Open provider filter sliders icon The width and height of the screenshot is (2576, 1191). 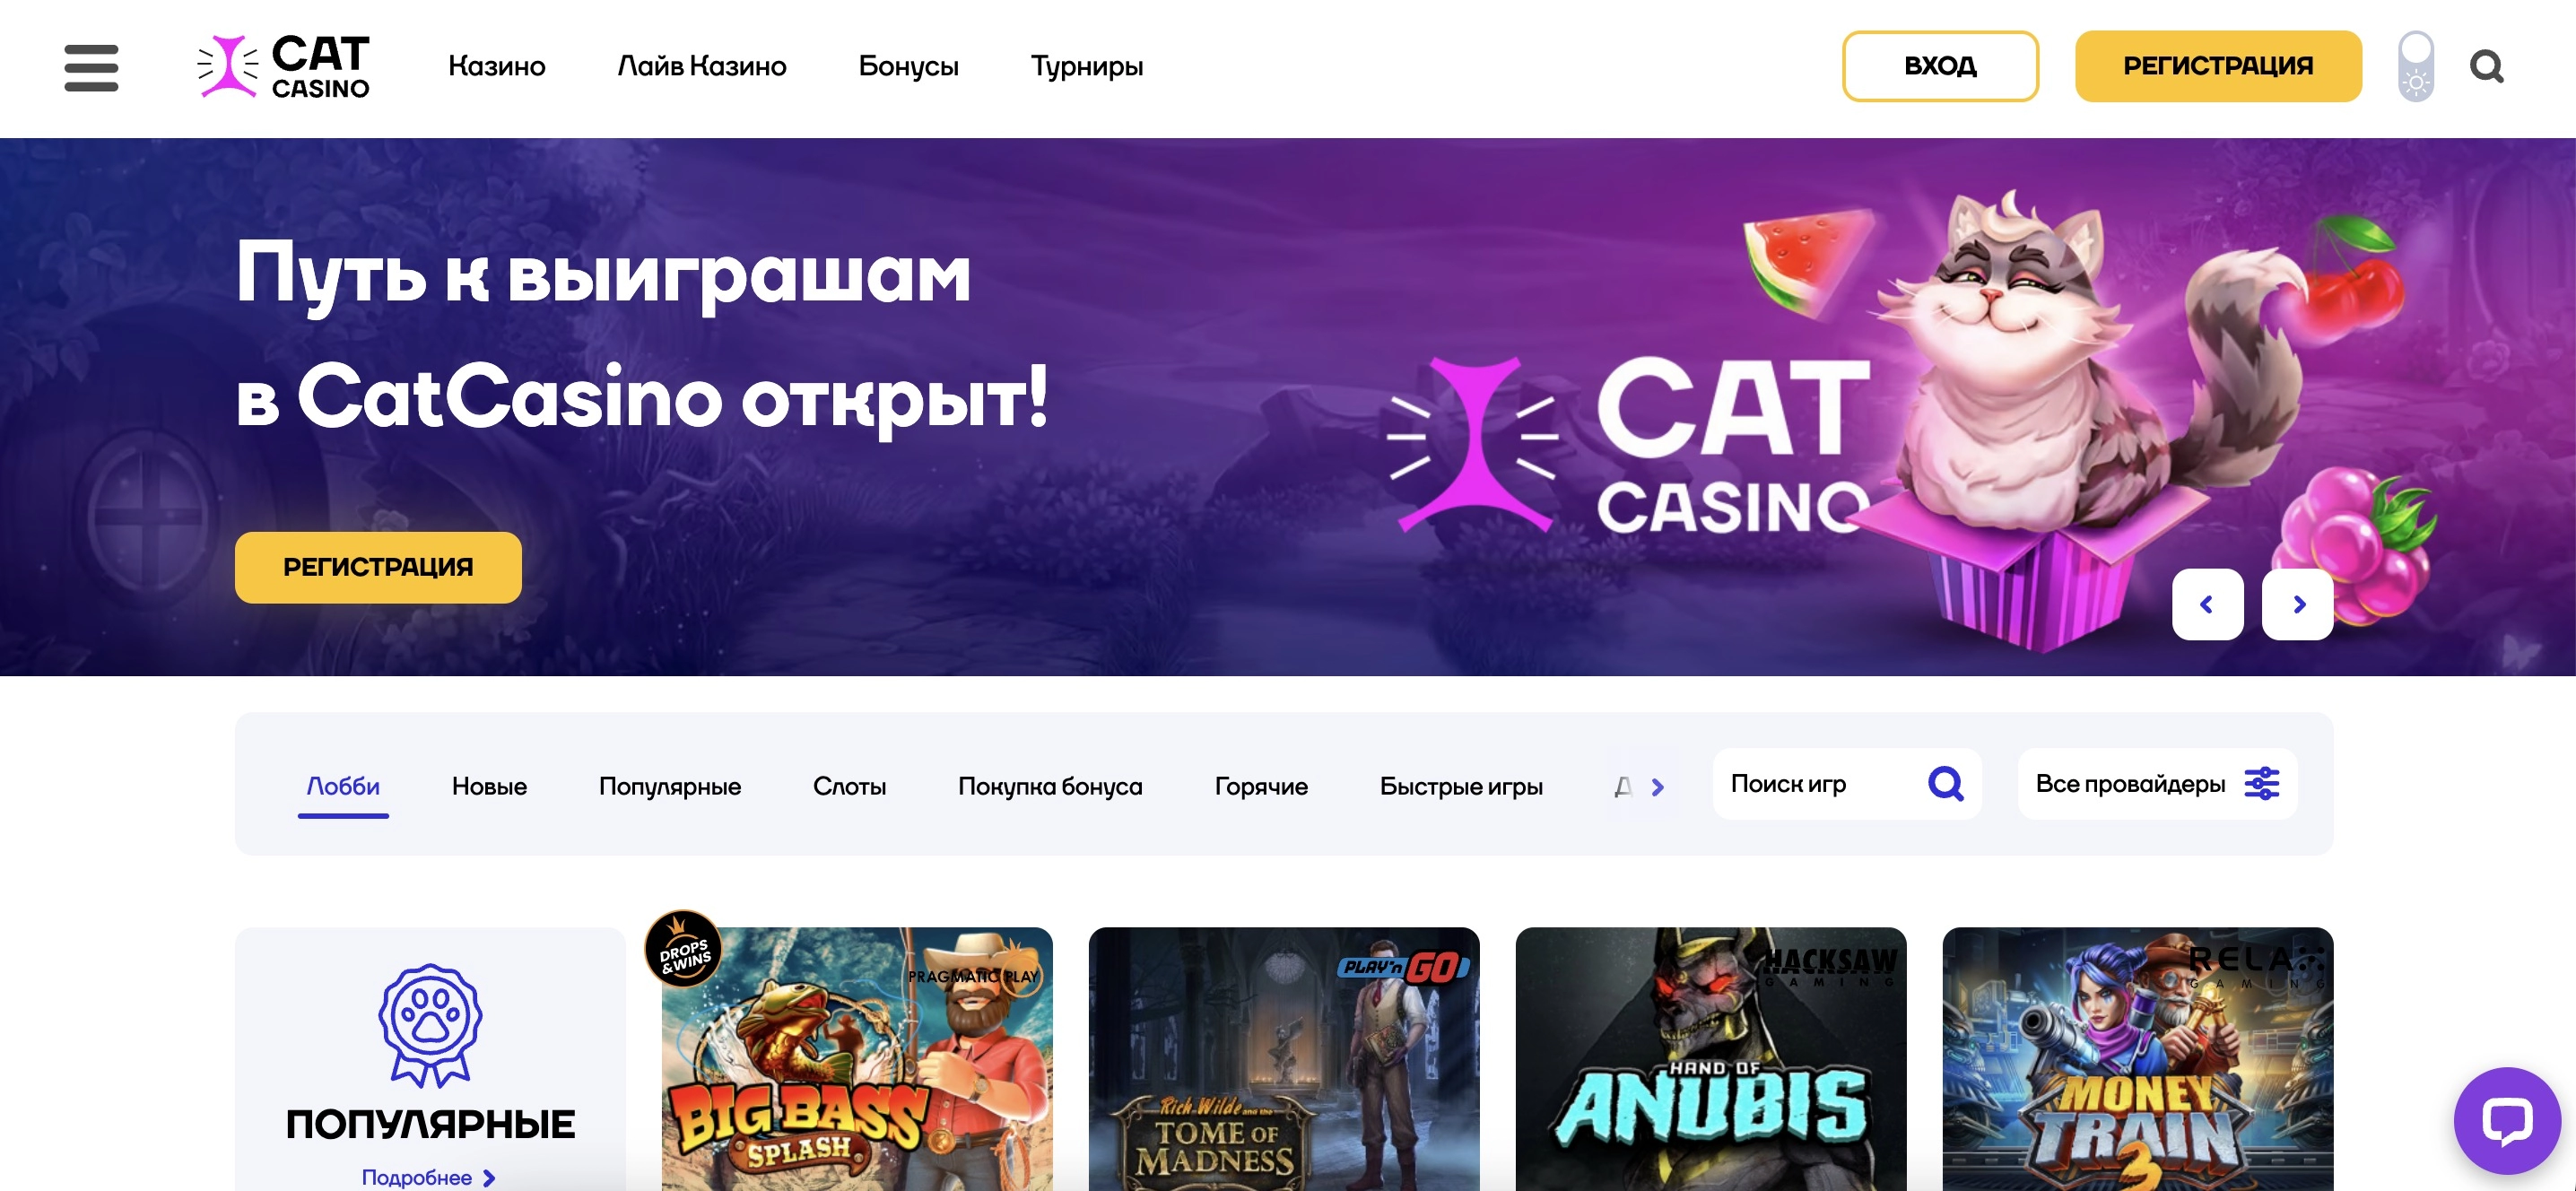tap(2261, 784)
